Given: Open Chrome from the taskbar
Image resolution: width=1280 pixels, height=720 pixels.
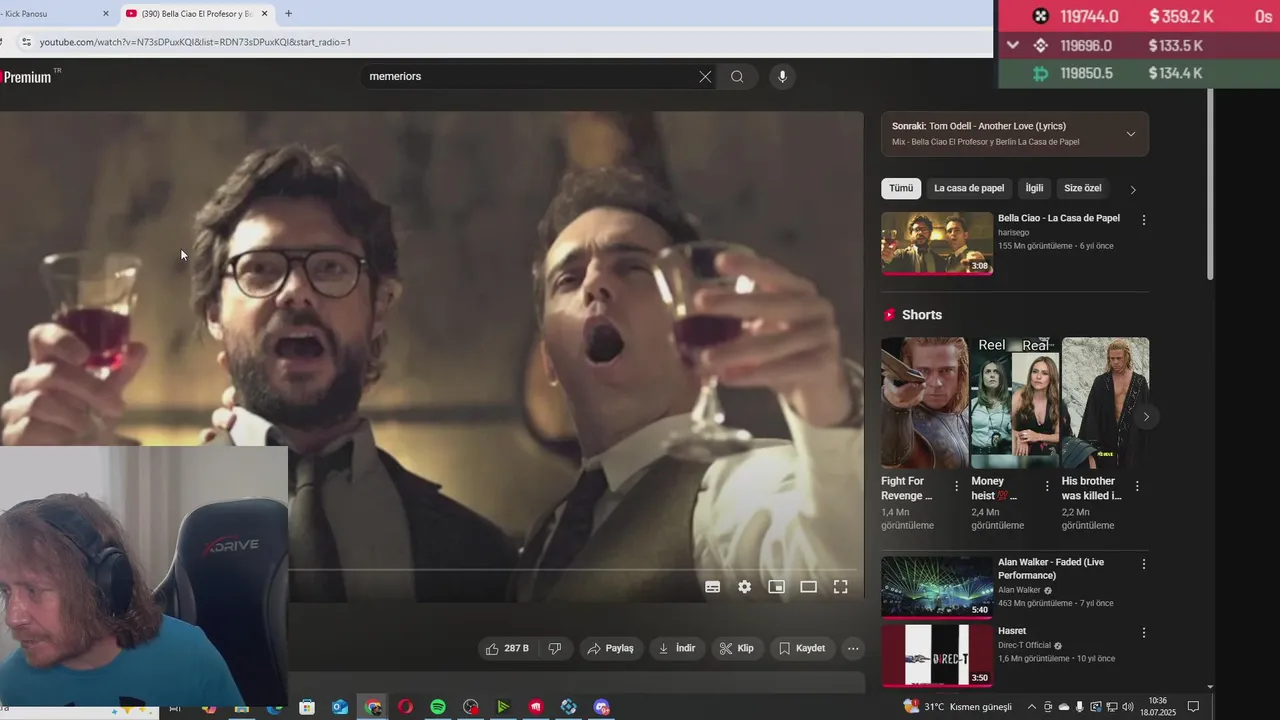Looking at the screenshot, I should point(373,707).
